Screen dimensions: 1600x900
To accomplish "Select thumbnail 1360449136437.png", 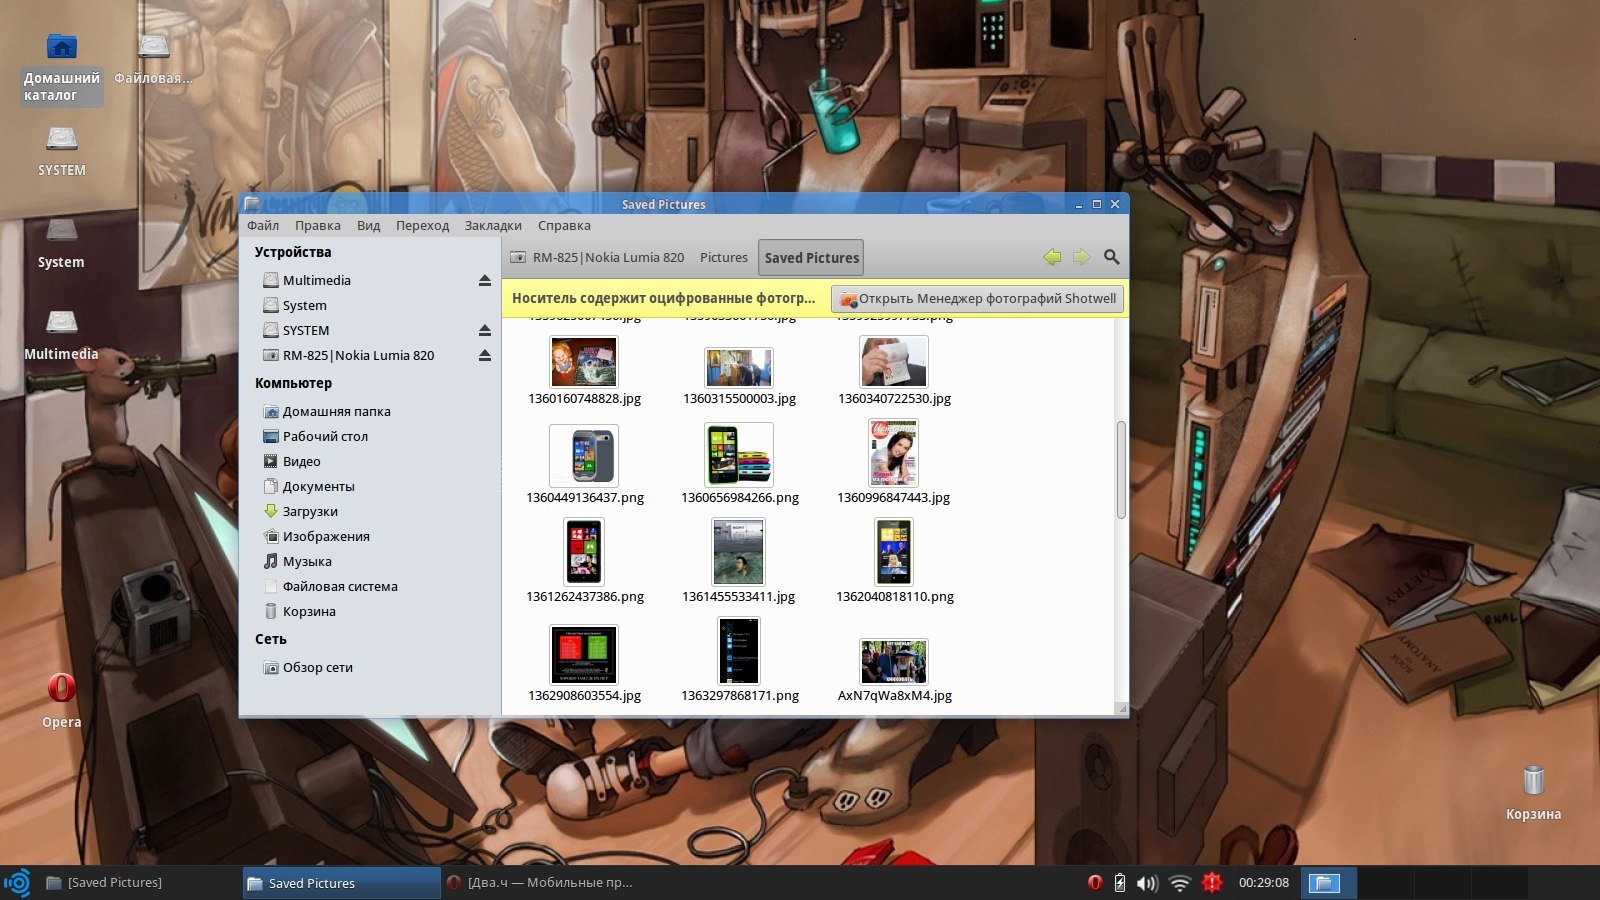I will coord(584,456).
